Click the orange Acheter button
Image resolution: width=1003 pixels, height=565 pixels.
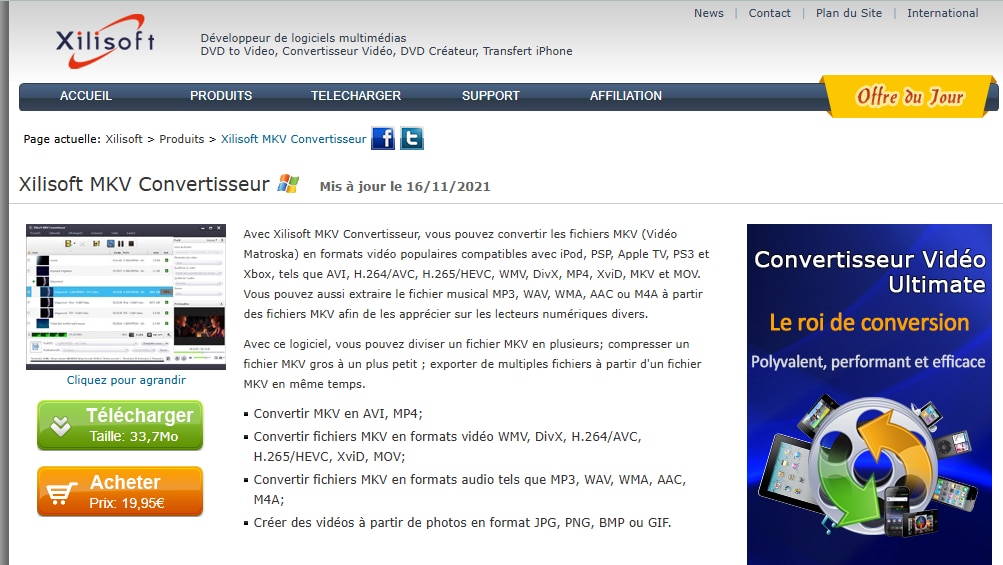click(x=120, y=491)
